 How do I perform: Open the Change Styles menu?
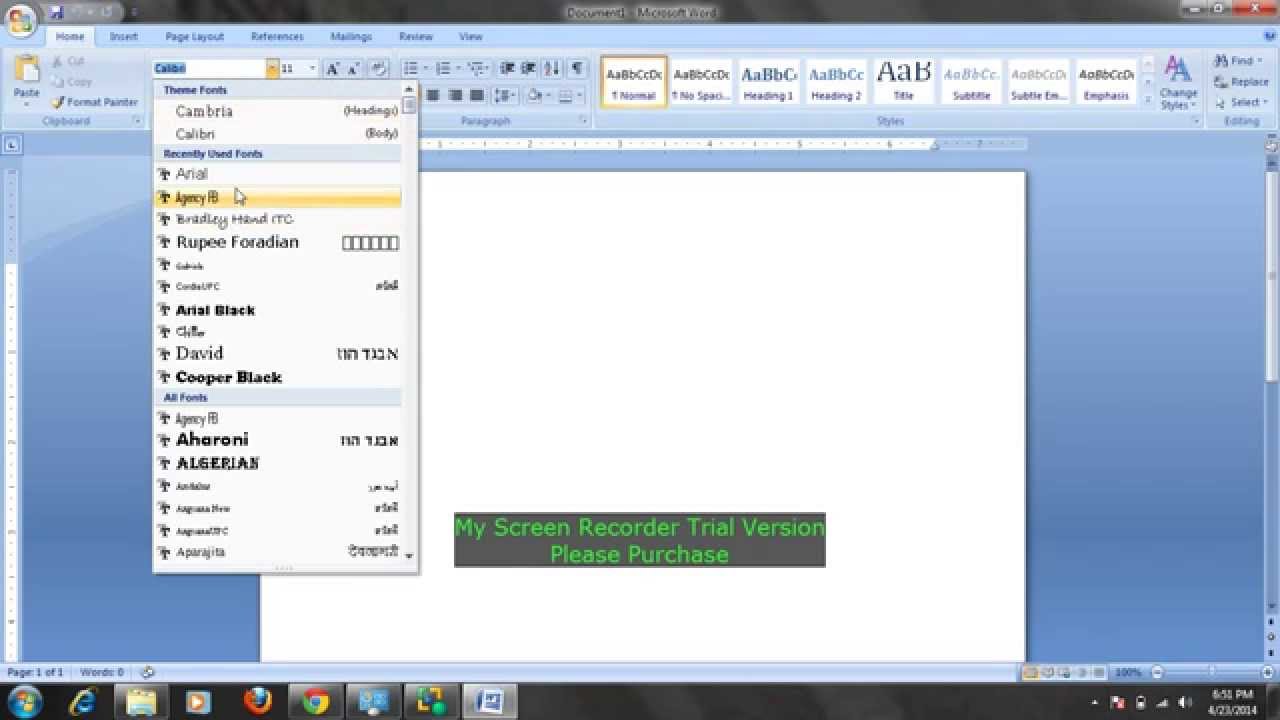1178,84
